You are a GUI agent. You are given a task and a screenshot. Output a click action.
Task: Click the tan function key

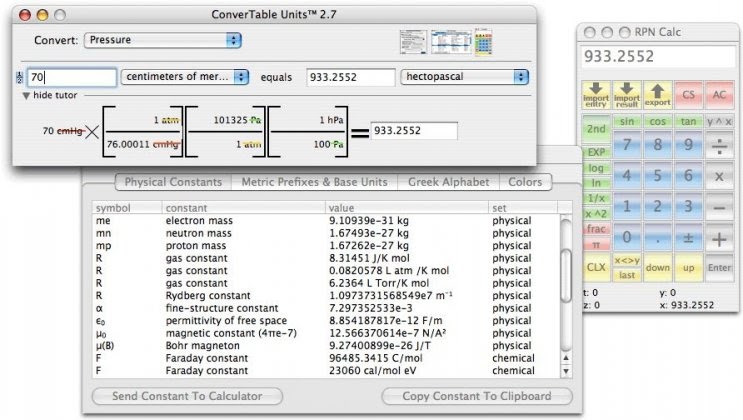[x=689, y=121]
